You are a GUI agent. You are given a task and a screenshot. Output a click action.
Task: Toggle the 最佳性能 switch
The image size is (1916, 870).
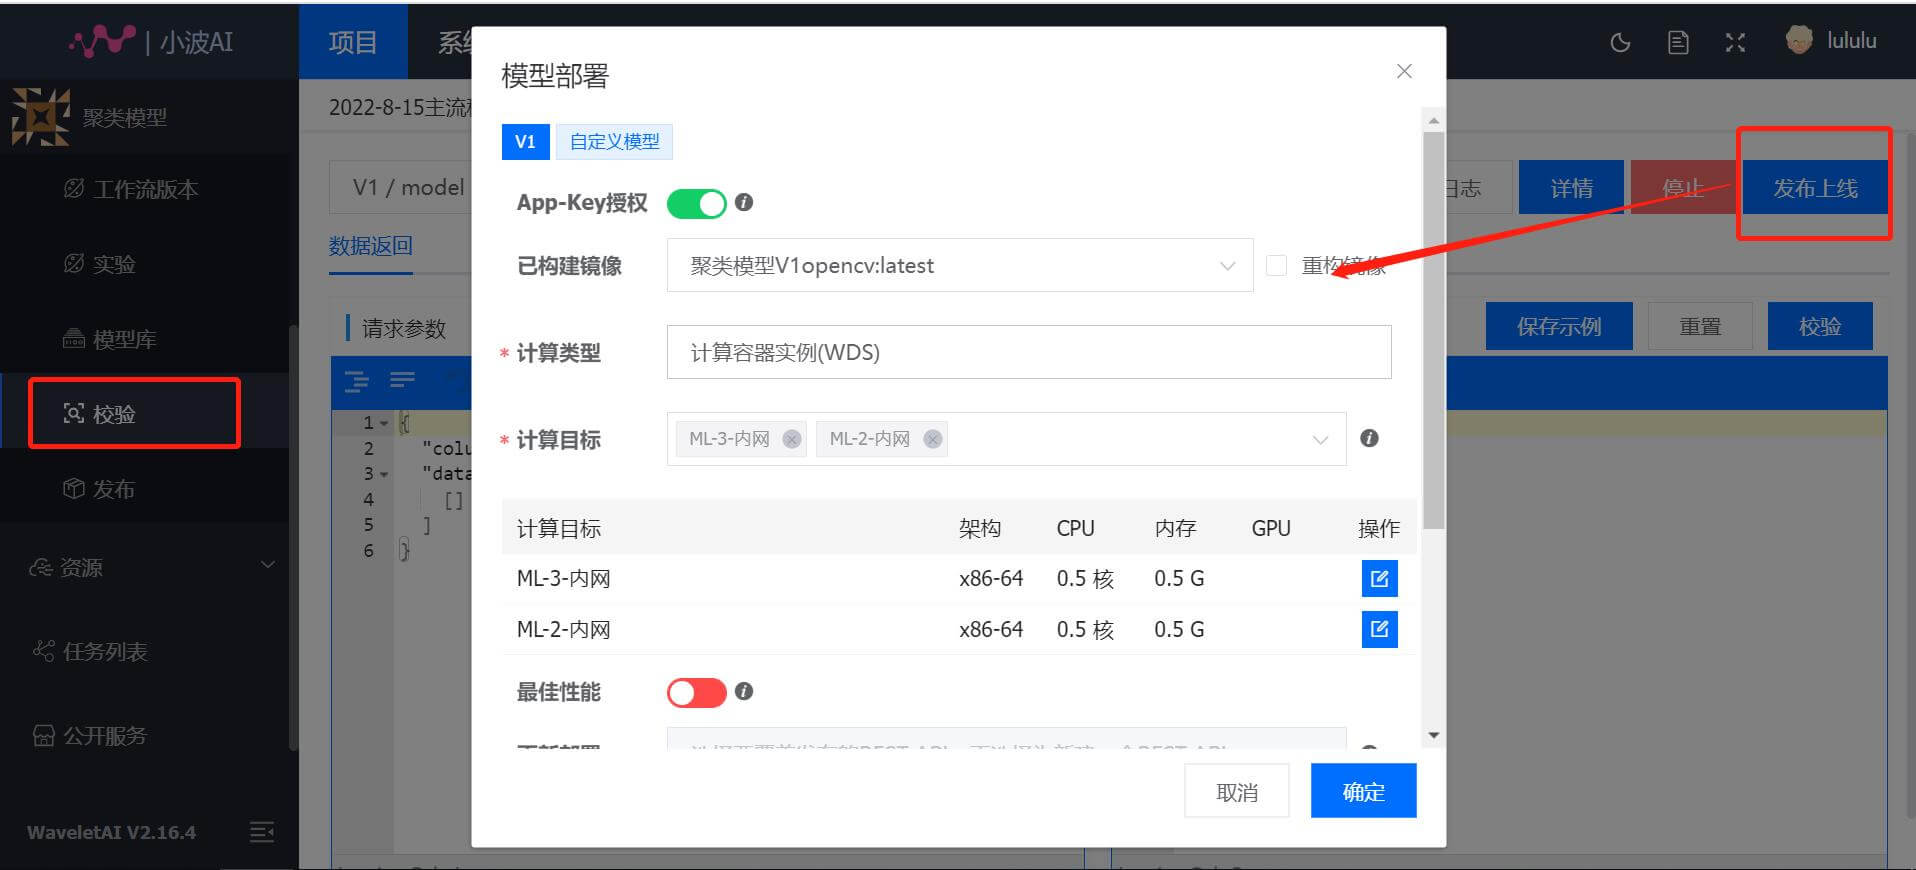coord(696,692)
